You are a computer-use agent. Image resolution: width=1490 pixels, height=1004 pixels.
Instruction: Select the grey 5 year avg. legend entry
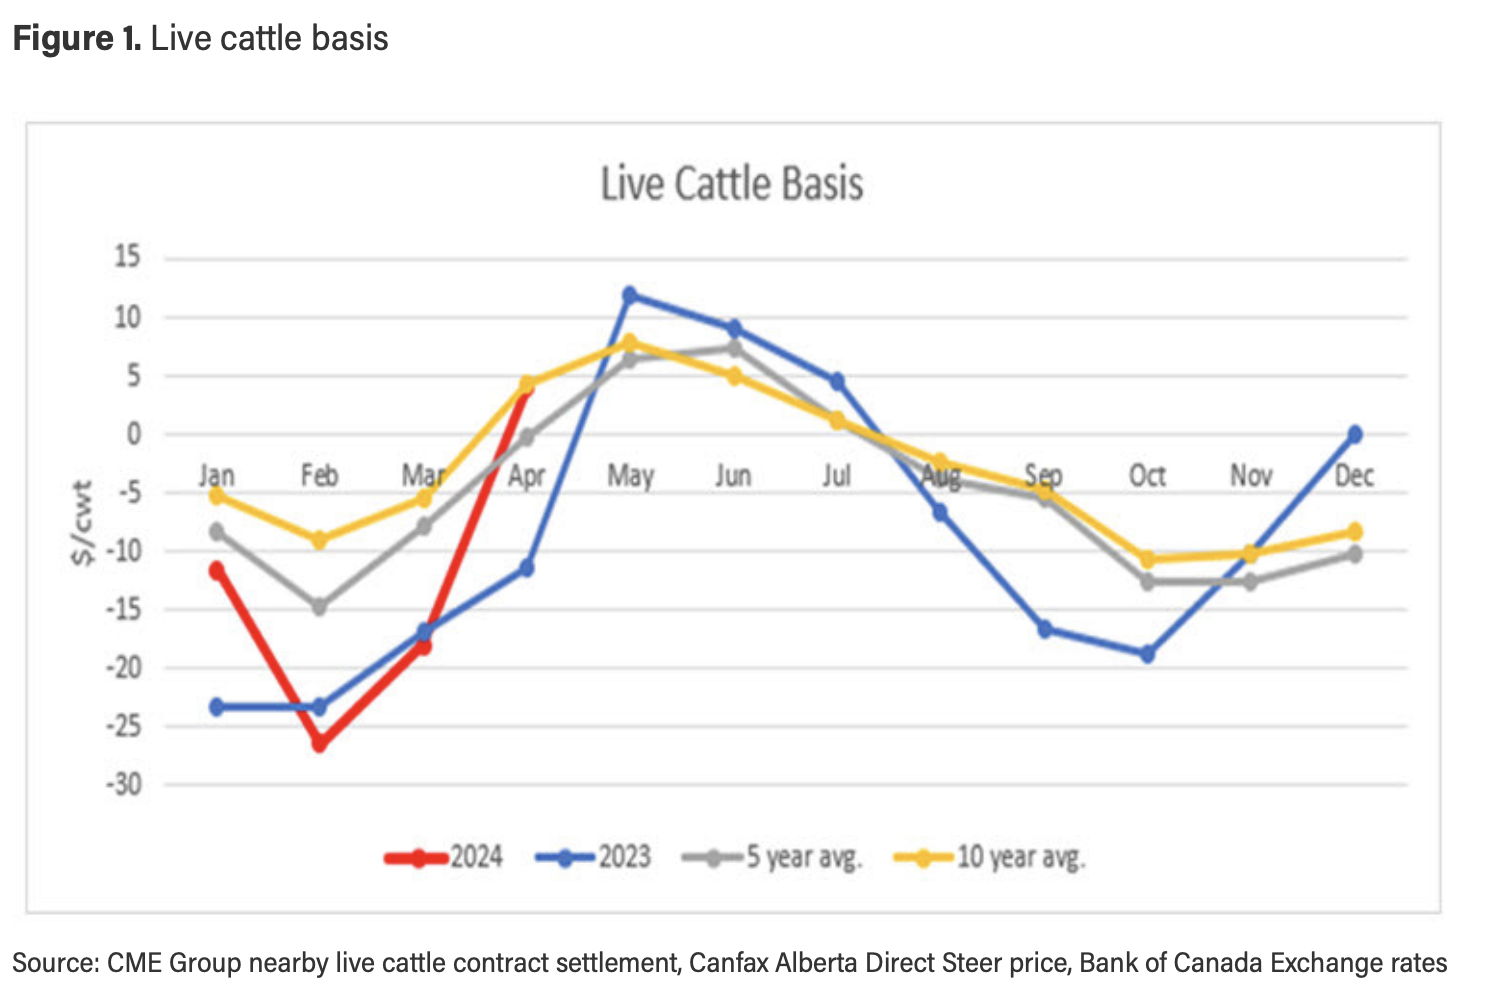click(x=772, y=858)
